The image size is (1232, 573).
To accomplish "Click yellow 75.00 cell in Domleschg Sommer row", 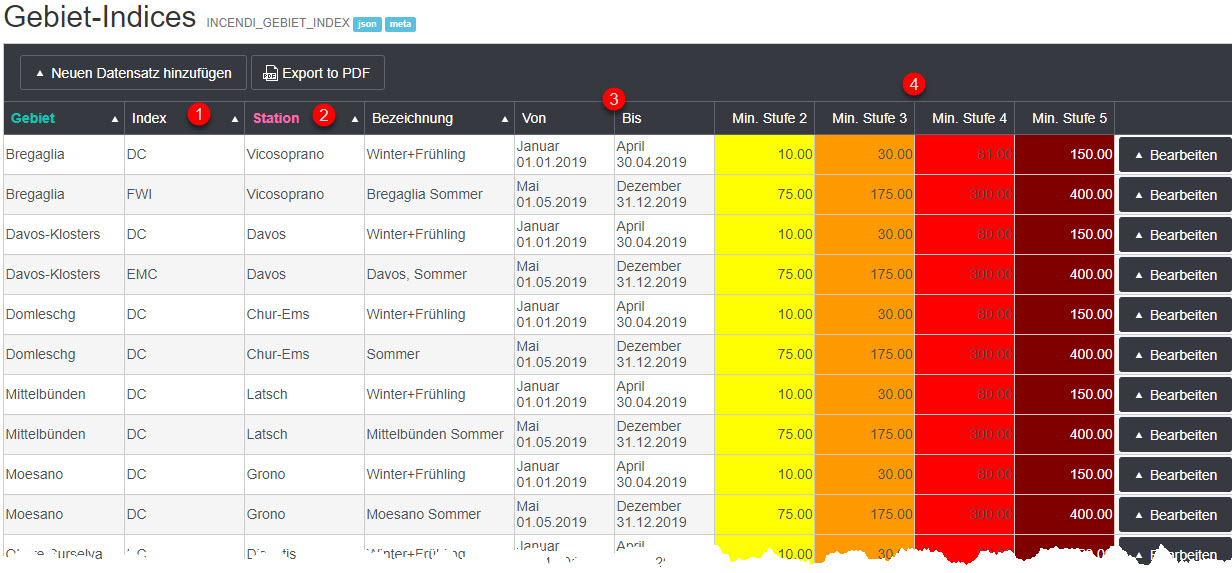I will click(765, 354).
